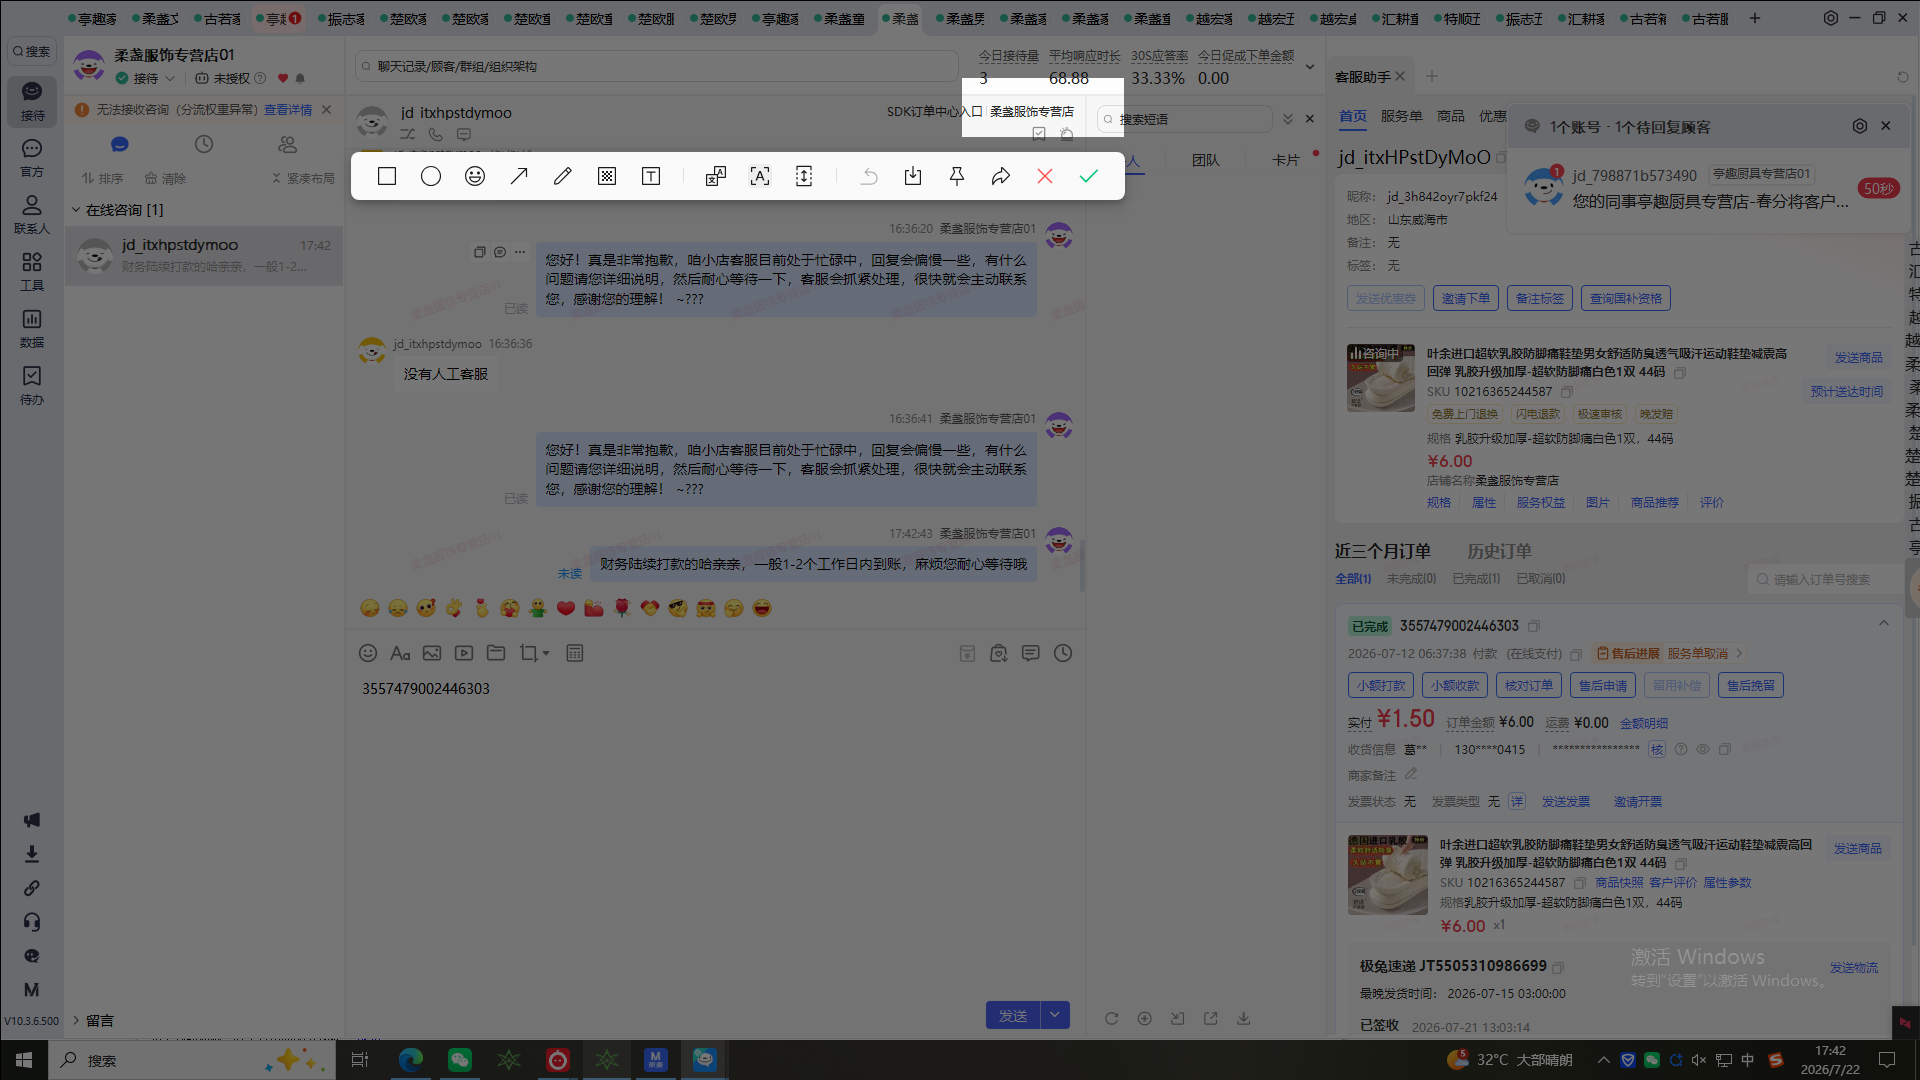This screenshot has width=1920, height=1080.
Task: Expand the daily reception statistics chevron
Action: tap(1310, 67)
